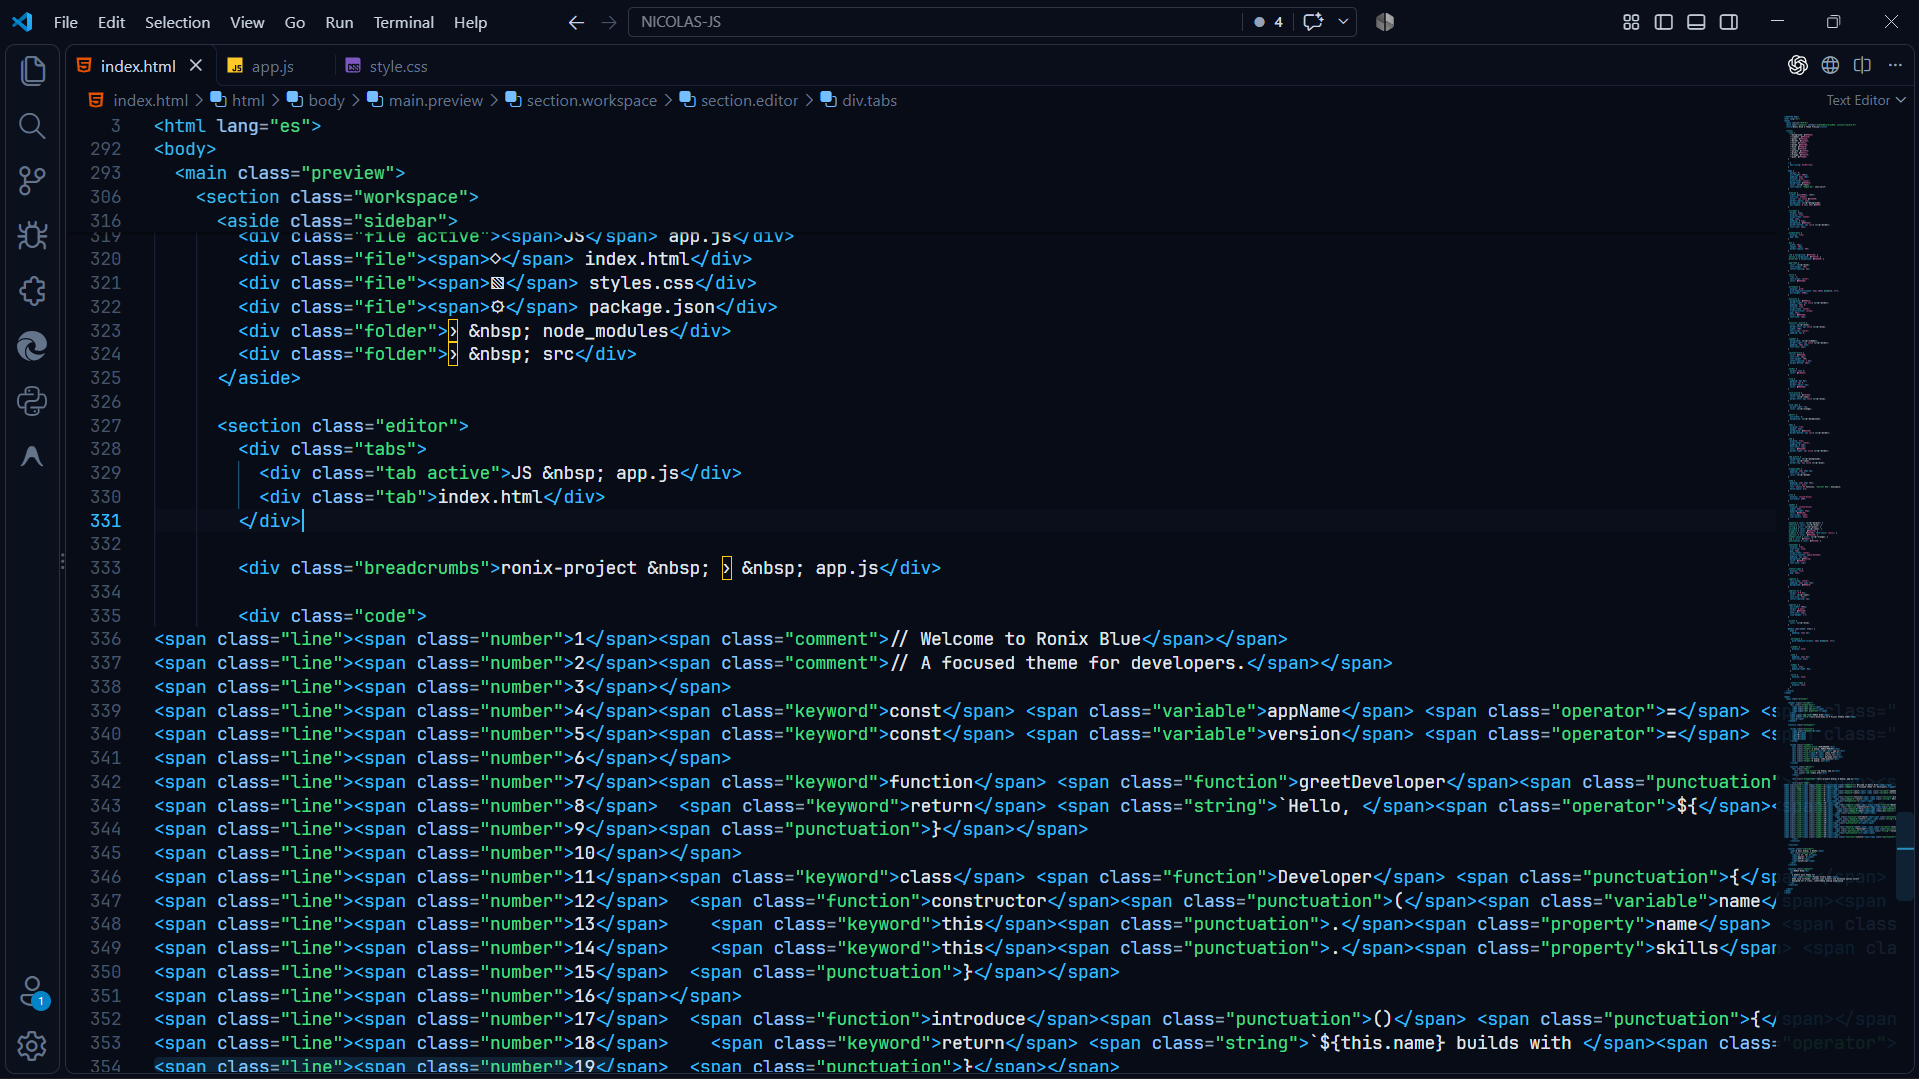Open the chat icon in the title bar

click(x=1313, y=22)
